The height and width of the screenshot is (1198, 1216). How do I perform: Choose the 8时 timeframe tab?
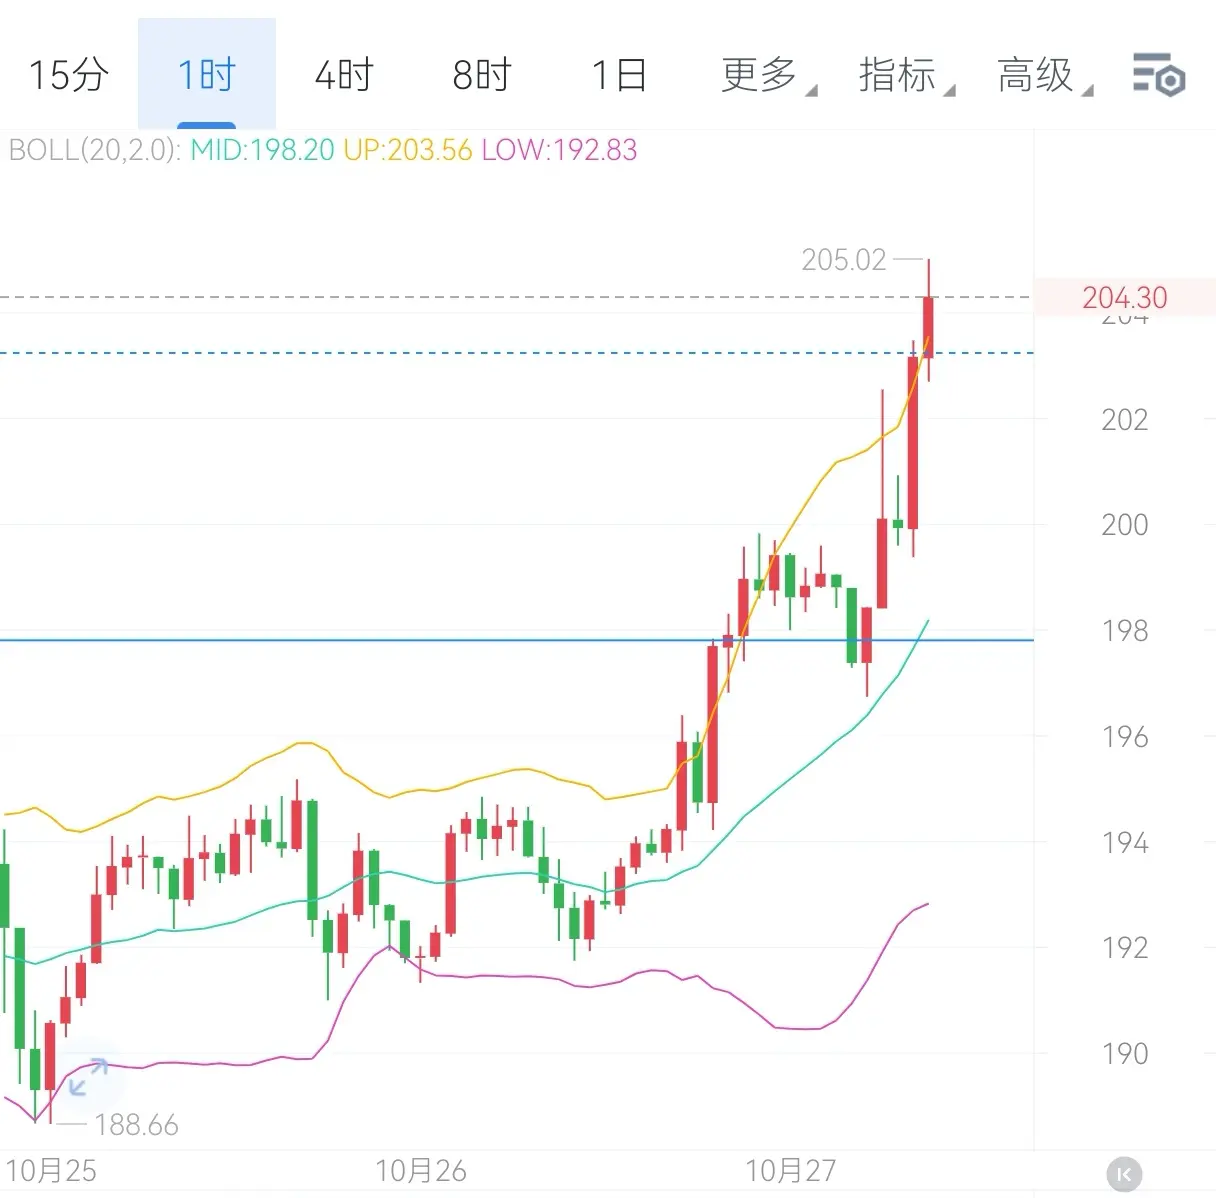click(482, 75)
